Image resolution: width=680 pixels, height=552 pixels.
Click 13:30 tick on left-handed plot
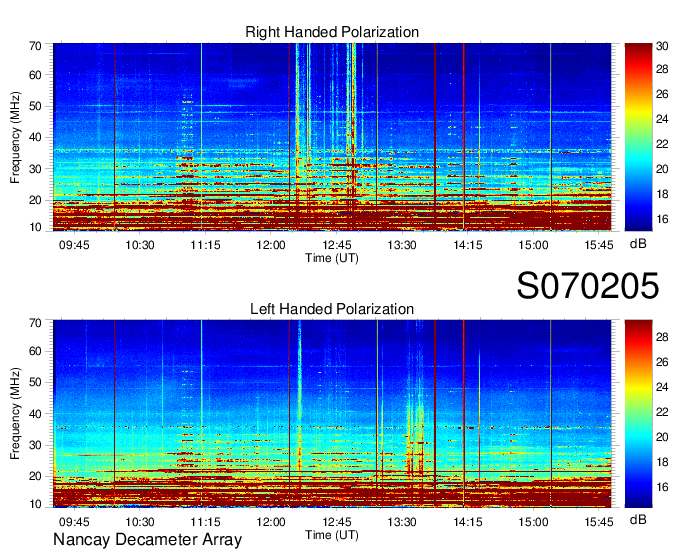402,522
